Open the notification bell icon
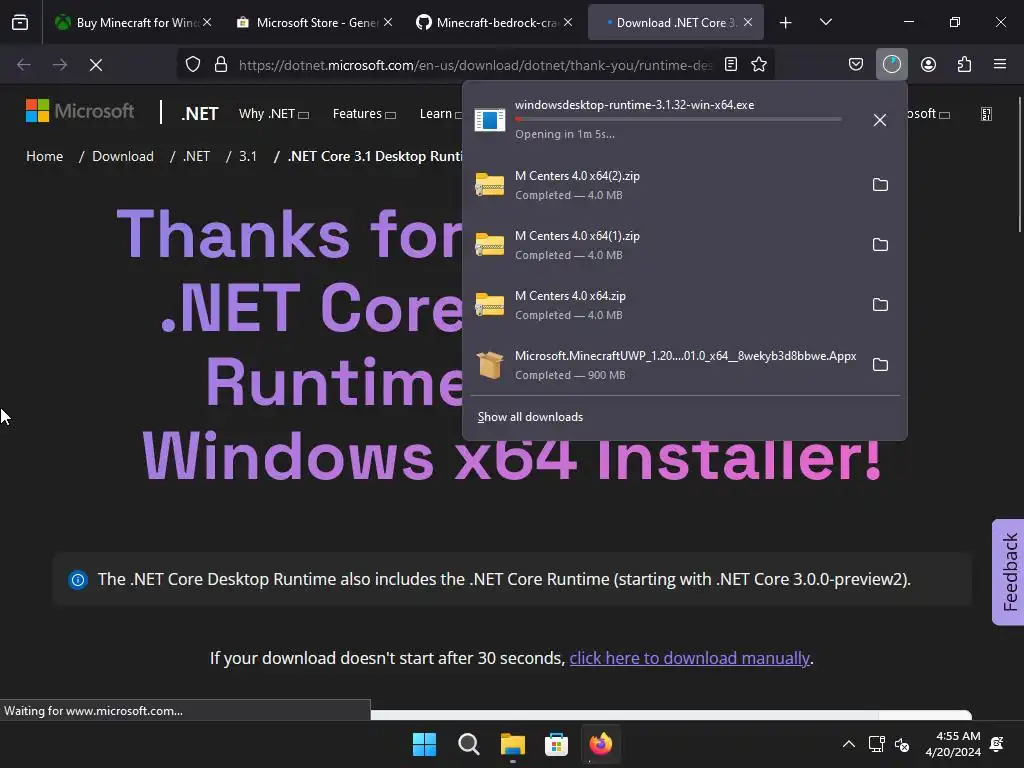Image resolution: width=1024 pixels, height=768 pixels. (x=997, y=744)
